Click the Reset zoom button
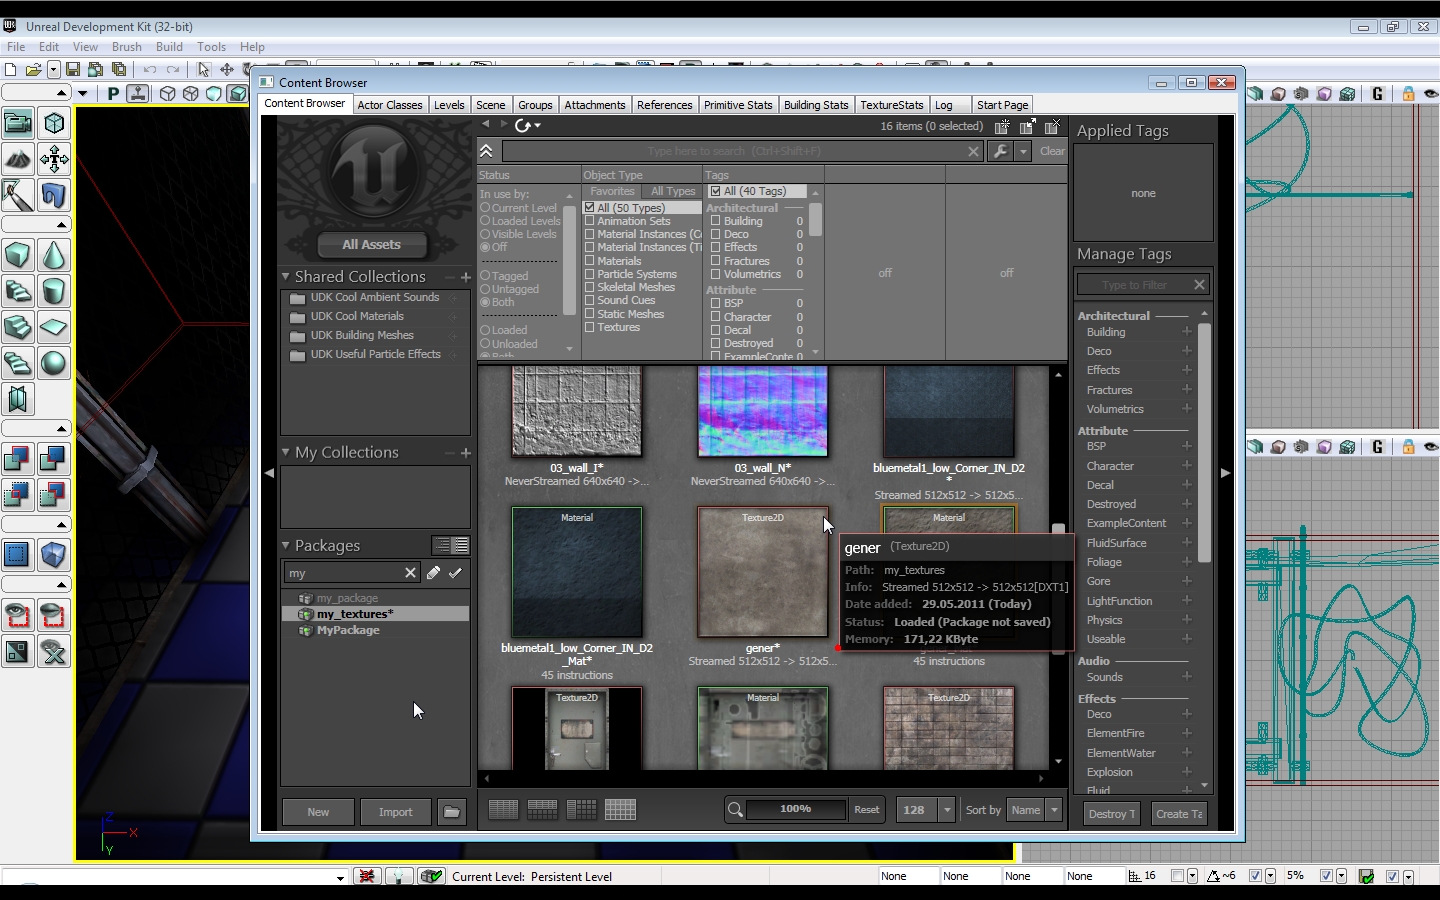 [866, 810]
